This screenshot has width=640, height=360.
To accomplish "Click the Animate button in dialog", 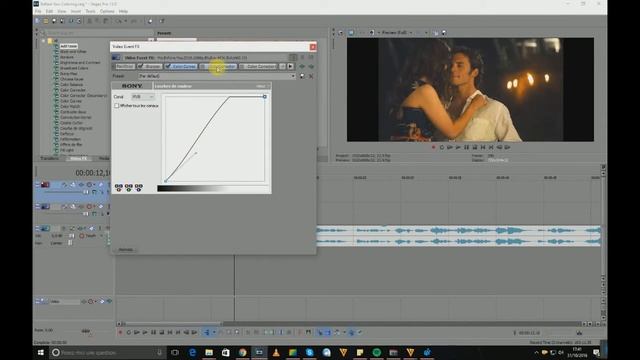I will (125, 249).
